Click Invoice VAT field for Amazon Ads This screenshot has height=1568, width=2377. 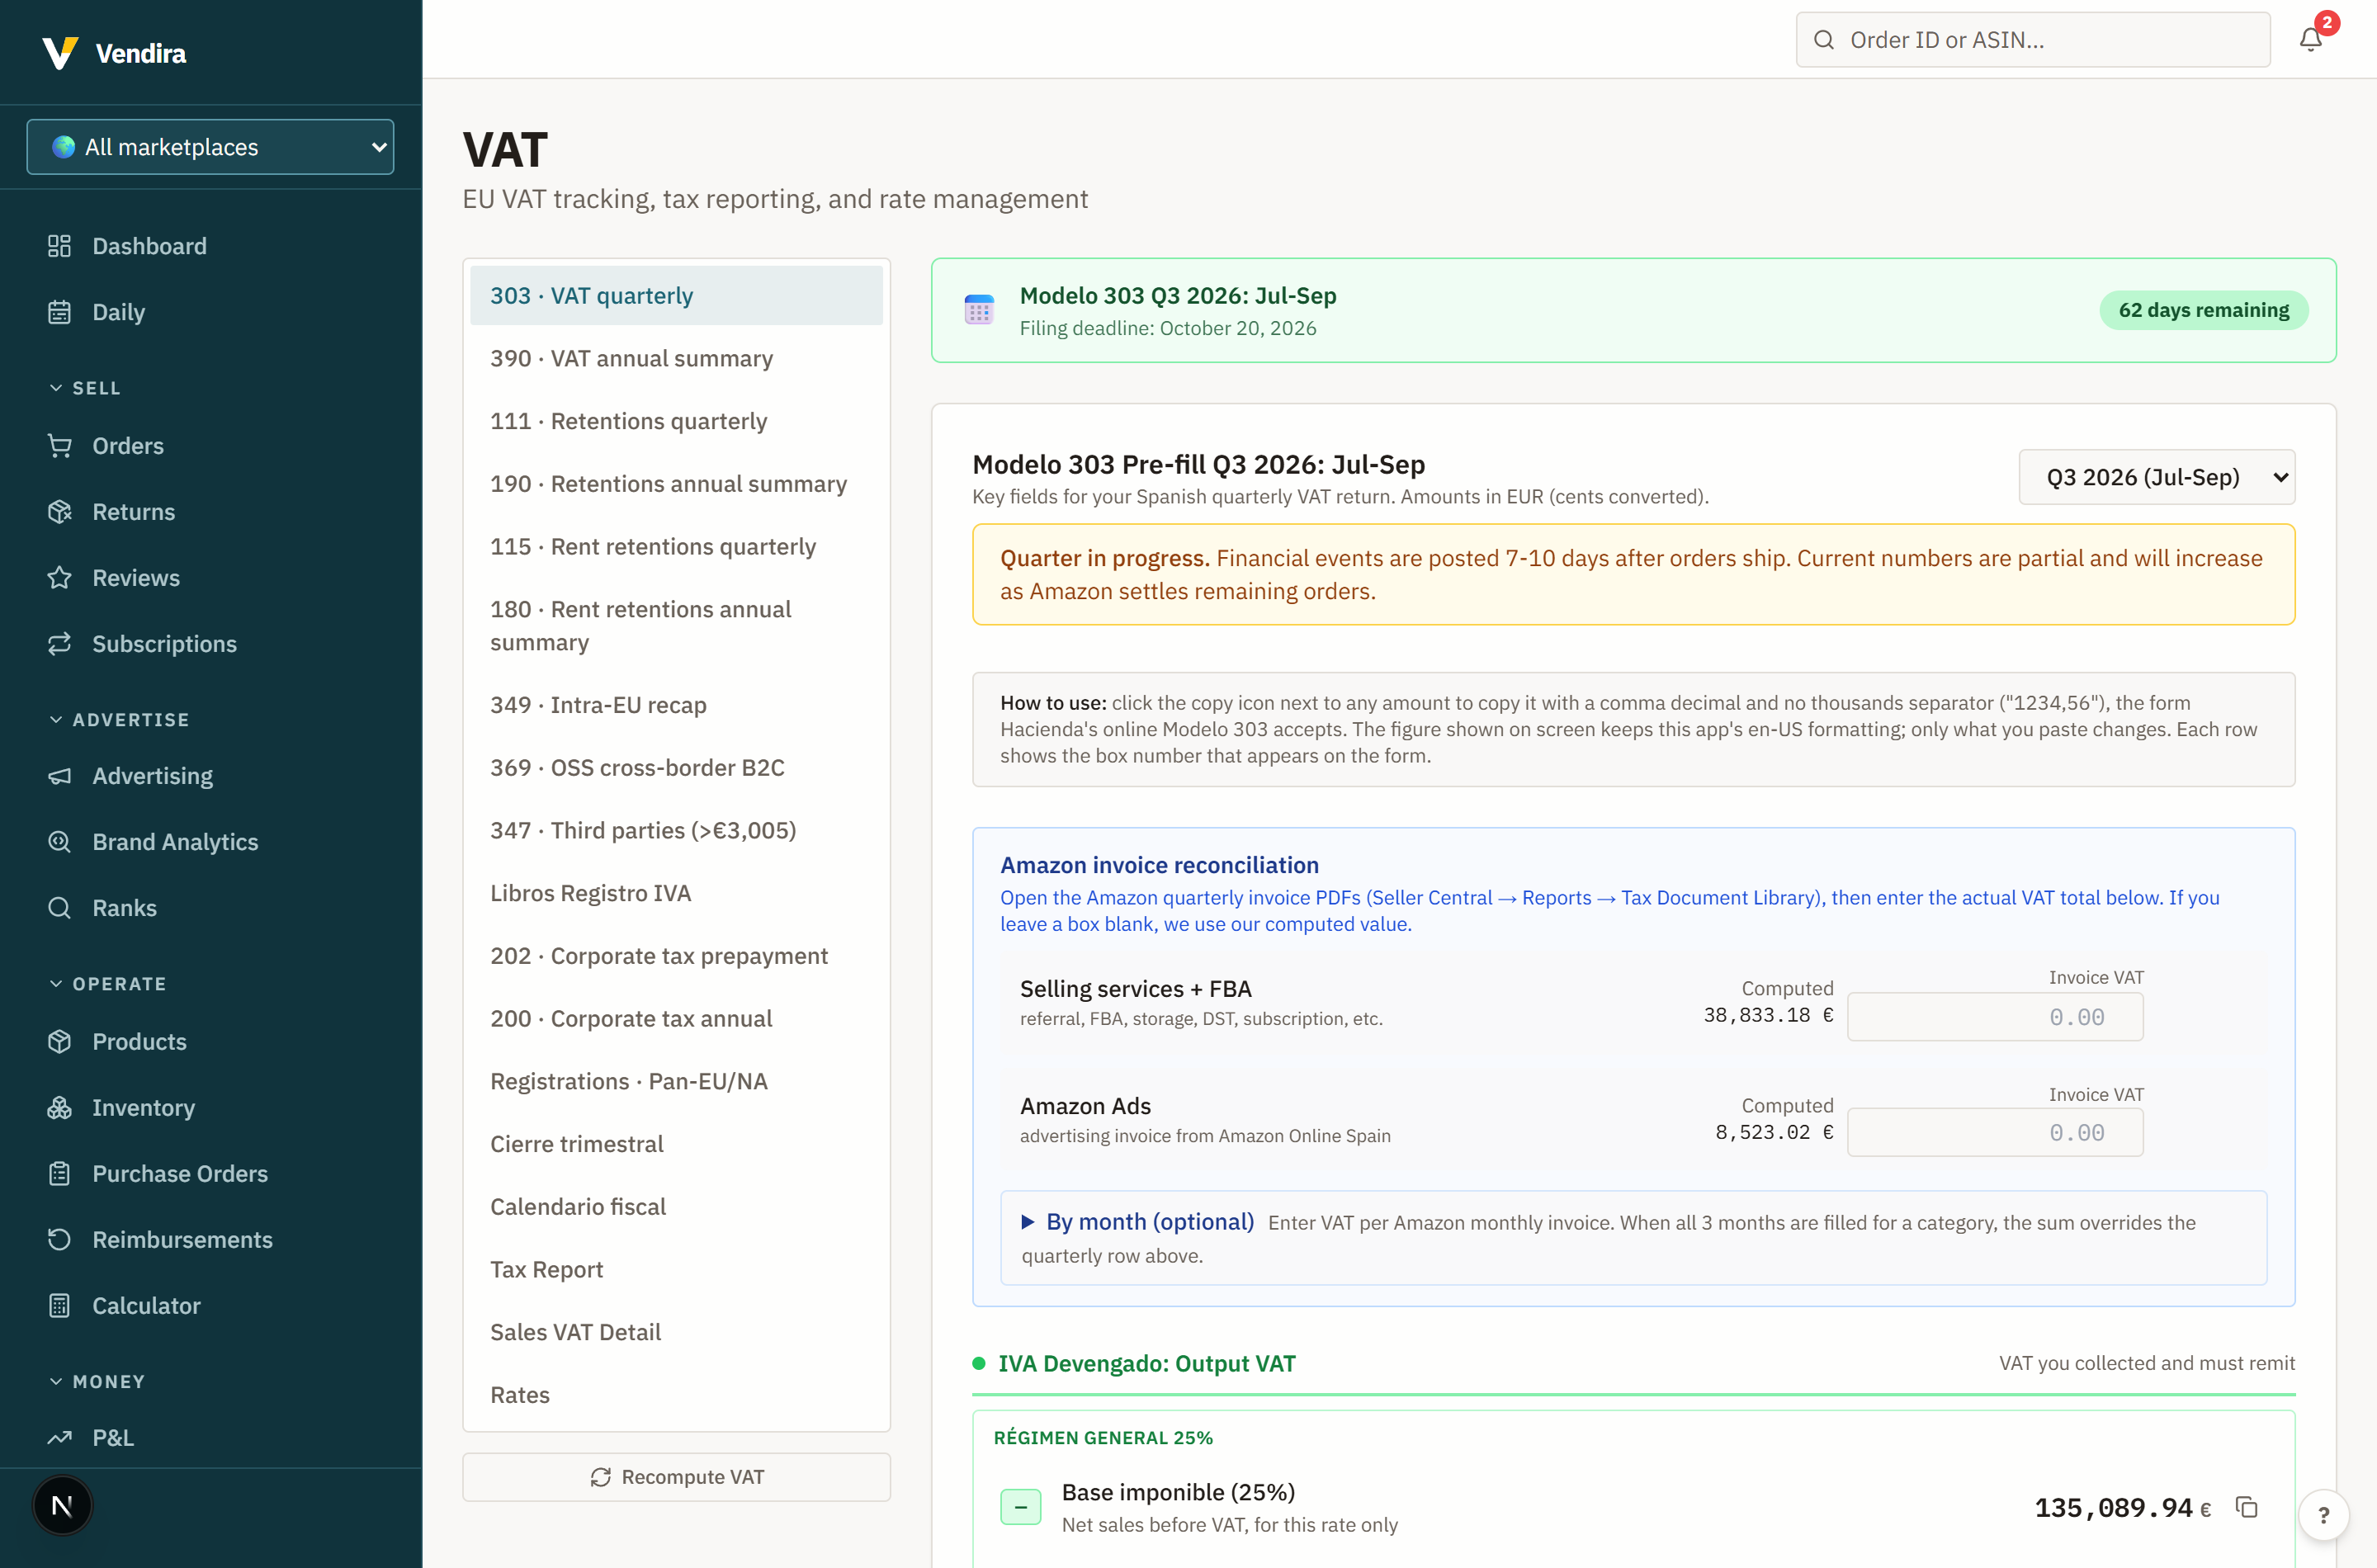pyautogui.click(x=1995, y=1133)
